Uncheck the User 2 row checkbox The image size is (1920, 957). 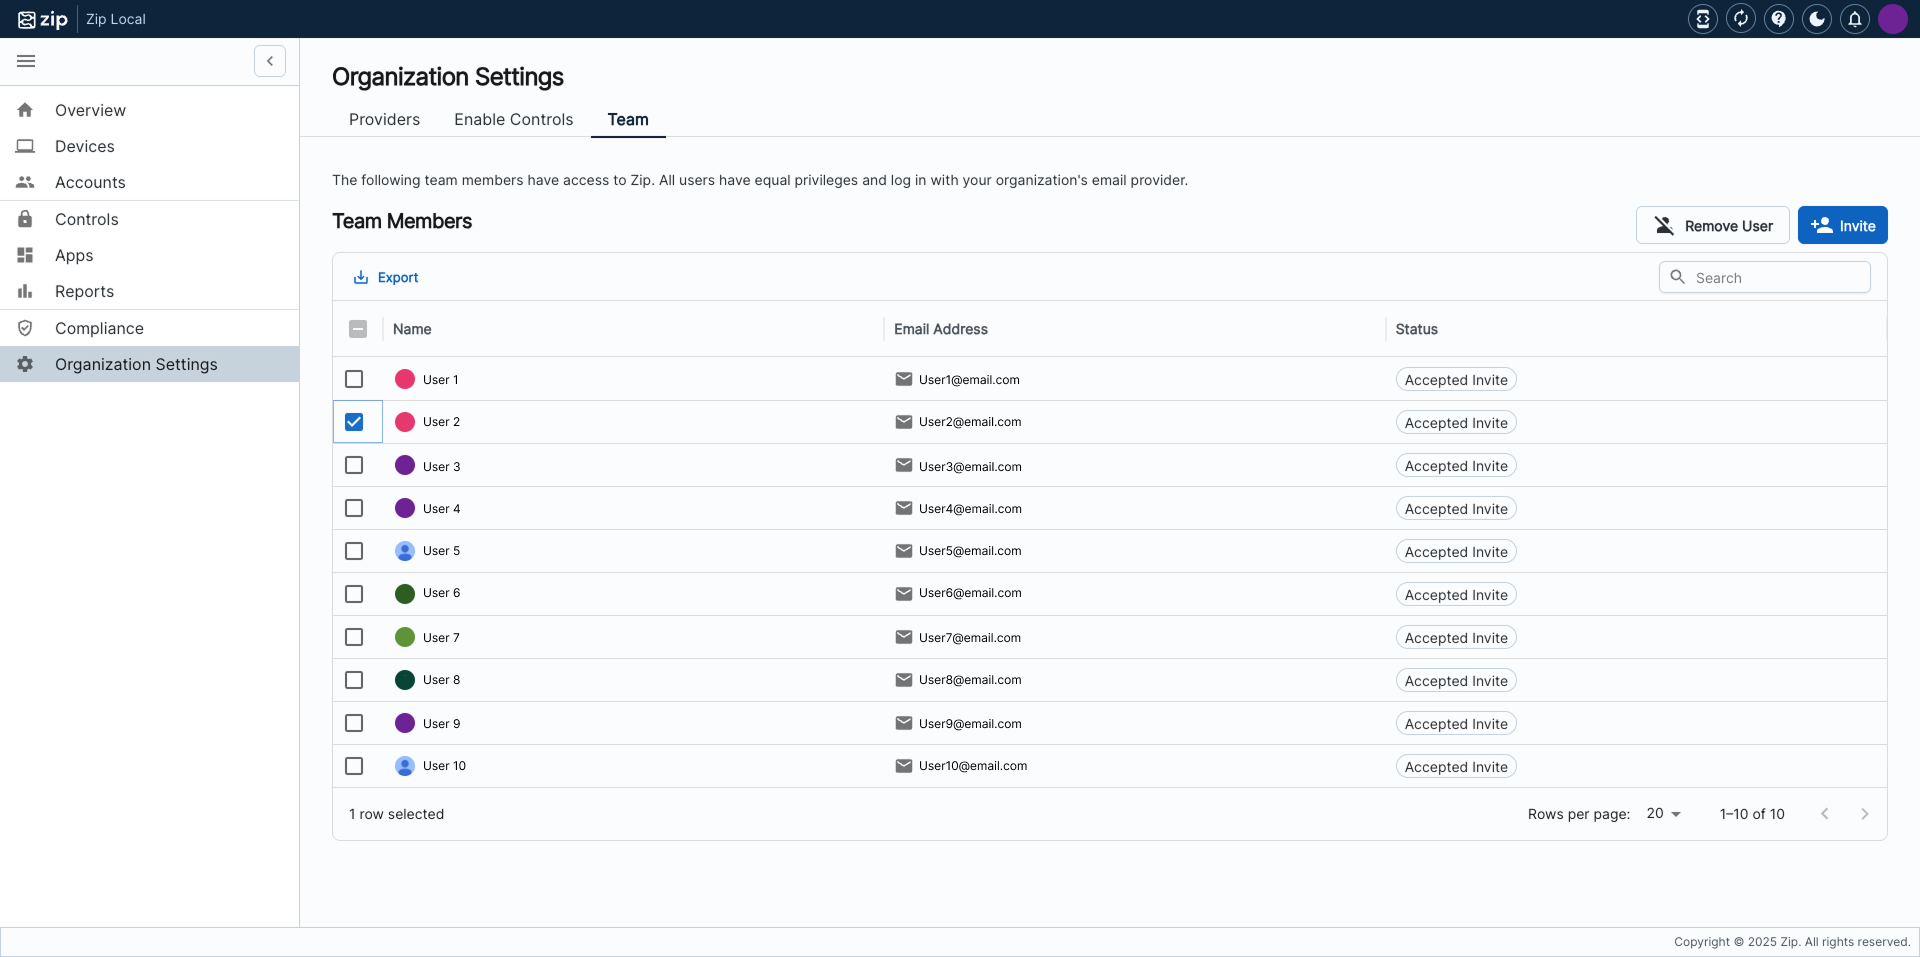(354, 422)
